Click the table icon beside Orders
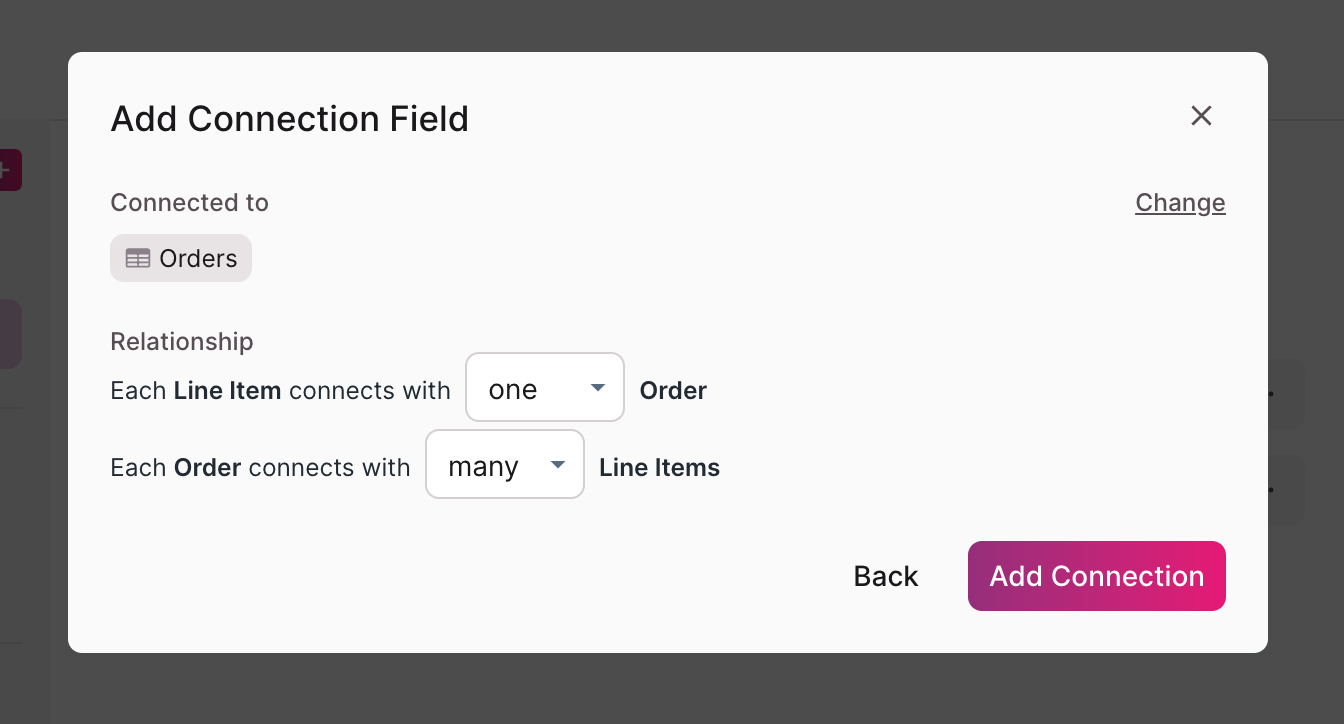 138,259
